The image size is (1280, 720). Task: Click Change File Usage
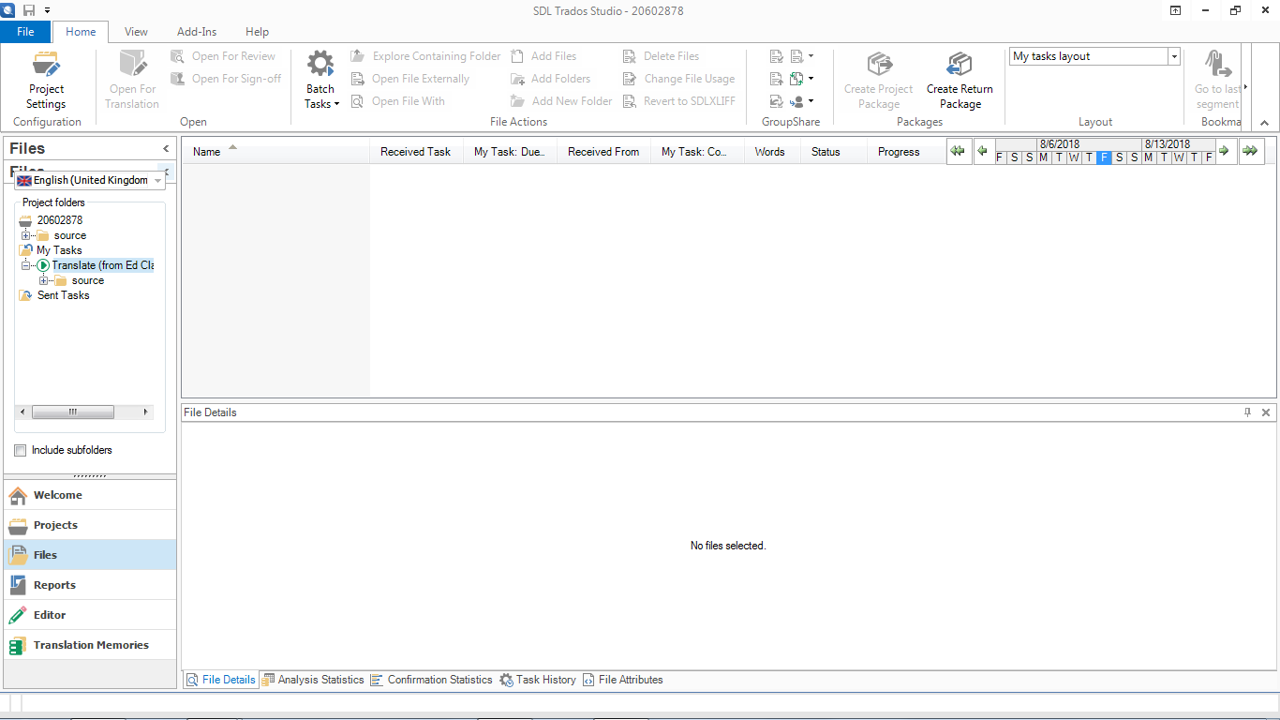(x=678, y=78)
